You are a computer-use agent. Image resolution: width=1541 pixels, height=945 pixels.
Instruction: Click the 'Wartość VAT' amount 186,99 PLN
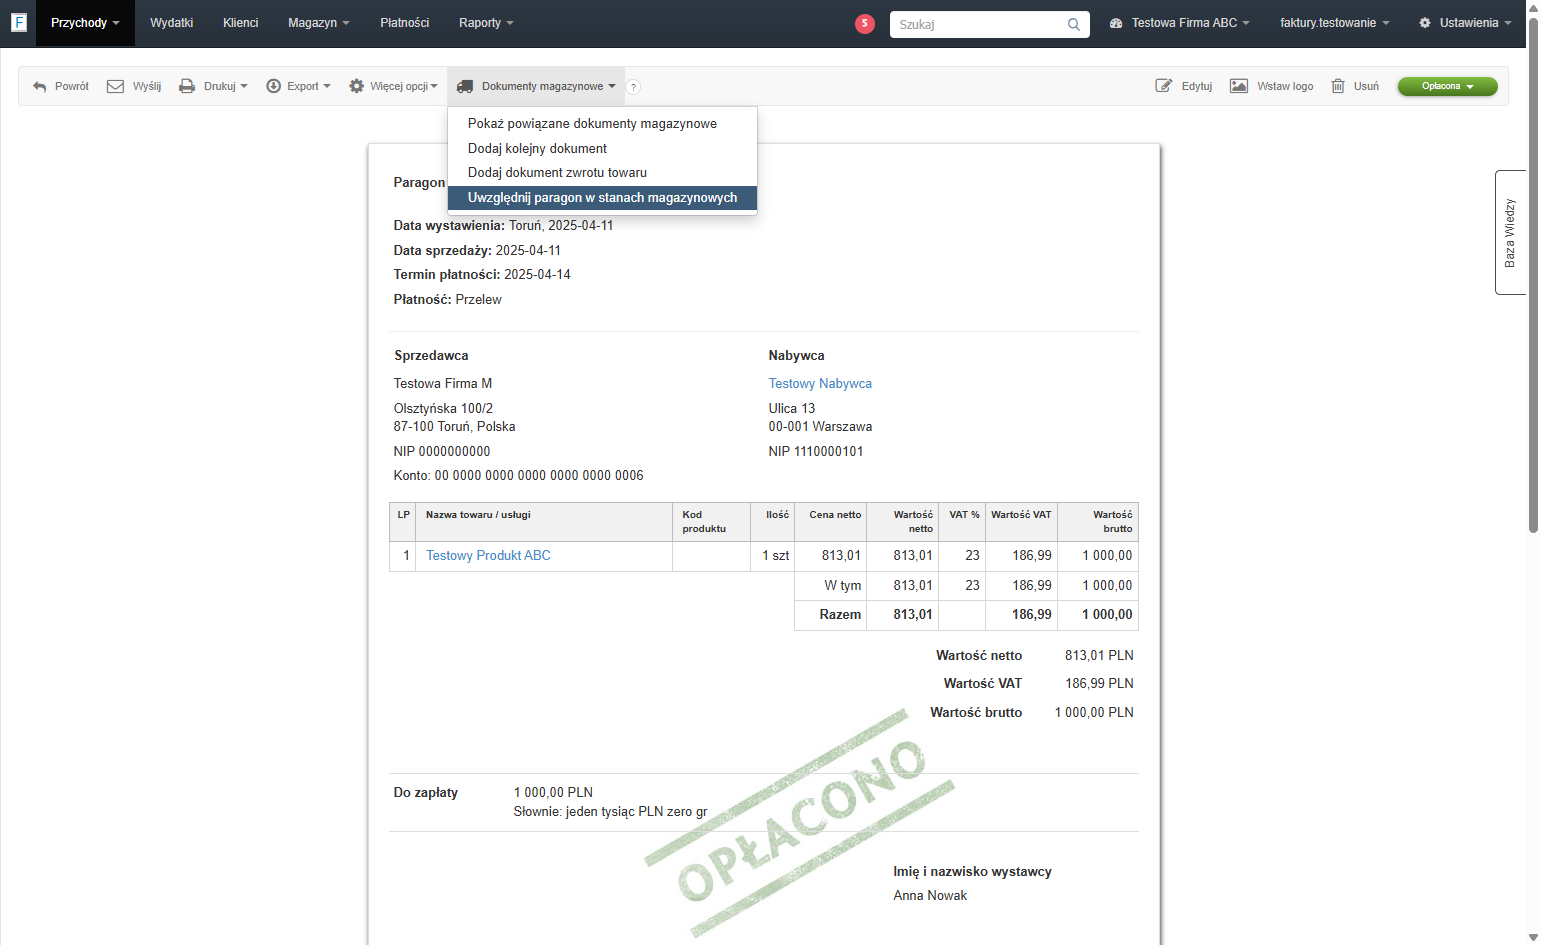pyautogui.click(x=1099, y=684)
